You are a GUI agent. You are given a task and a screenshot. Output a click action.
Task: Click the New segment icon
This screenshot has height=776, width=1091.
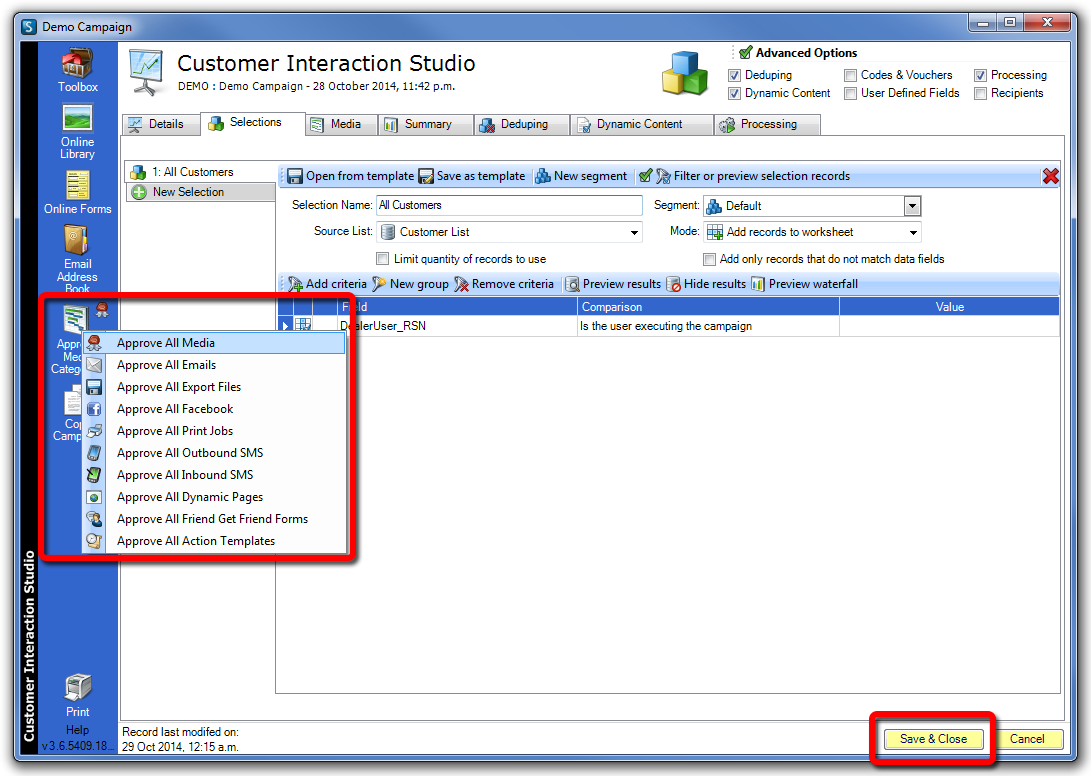543,176
